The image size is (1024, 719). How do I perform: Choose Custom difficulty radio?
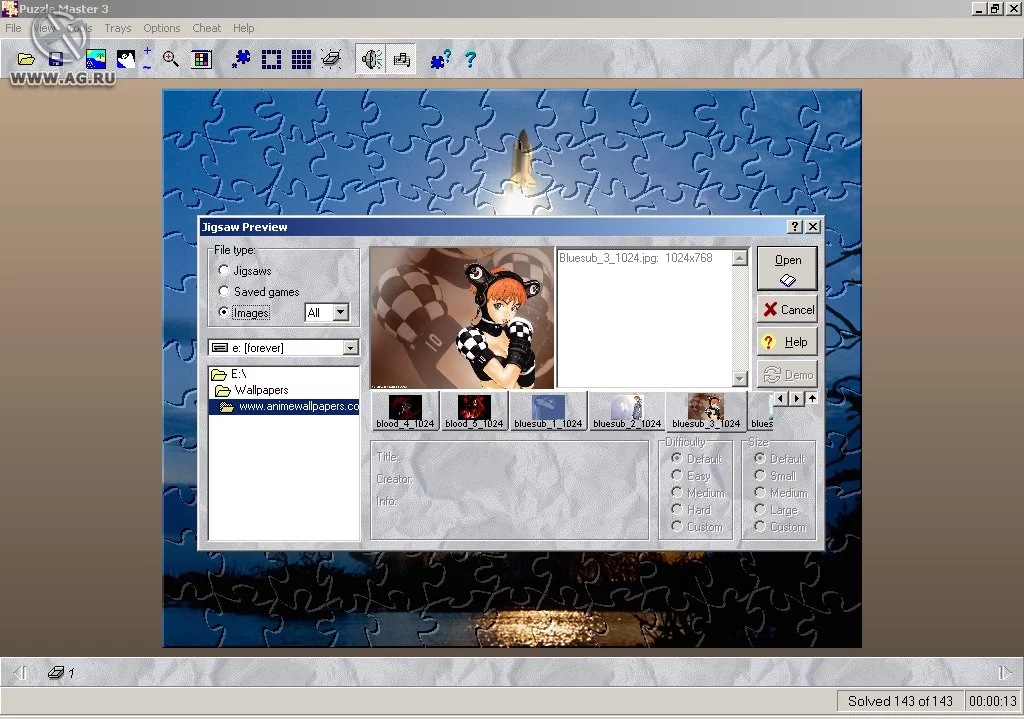click(x=677, y=526)
